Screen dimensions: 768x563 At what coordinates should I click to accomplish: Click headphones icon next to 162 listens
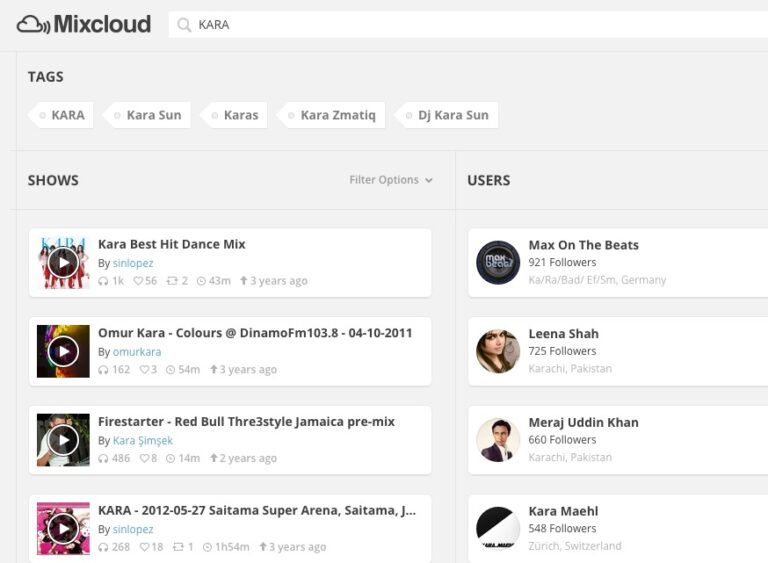pyautogui.click(x=103, y=370)
